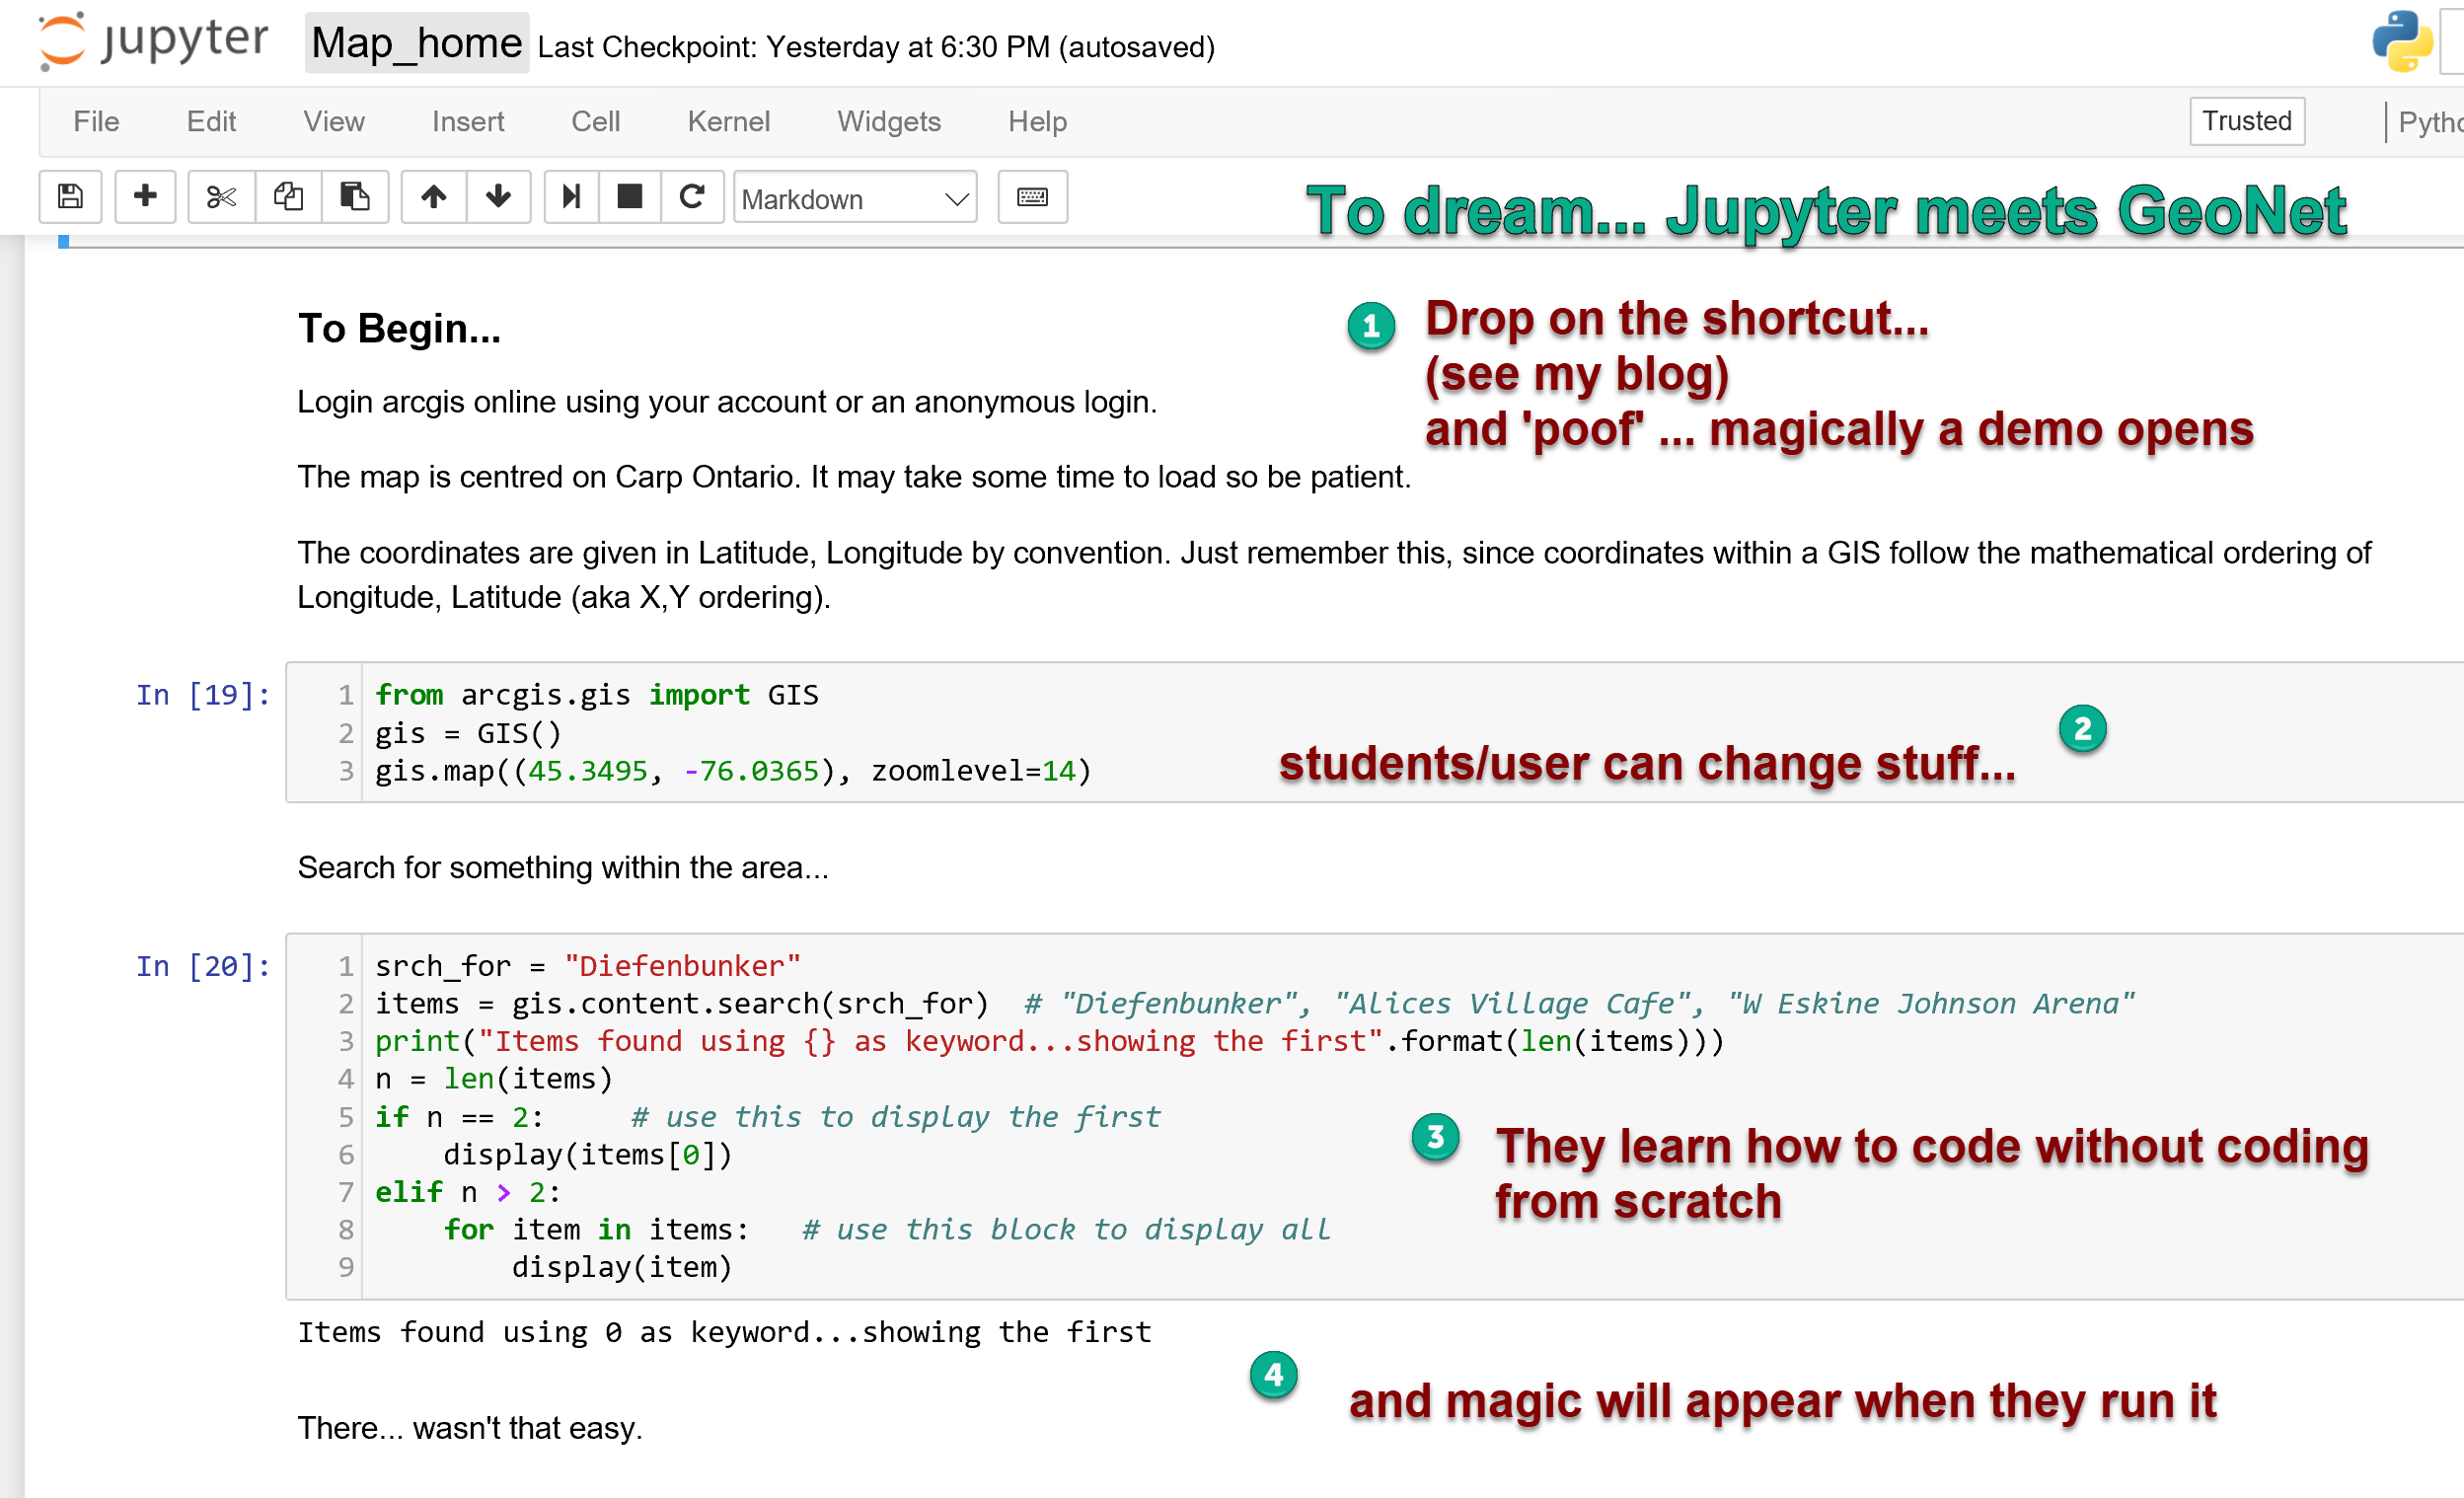Click the Trusted notebook button

pos(2246,121)
